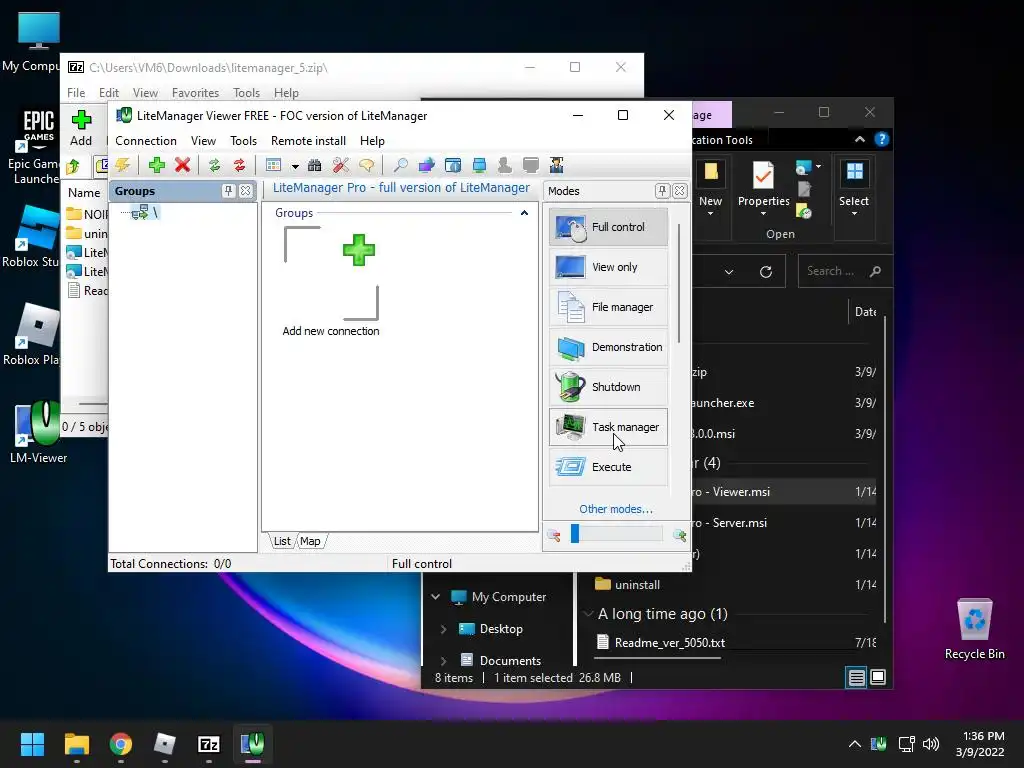Viewport: 1024px width, 768px height.
Task: Open Favorites menu in 7-Zip window
Action: coord(195,93)
